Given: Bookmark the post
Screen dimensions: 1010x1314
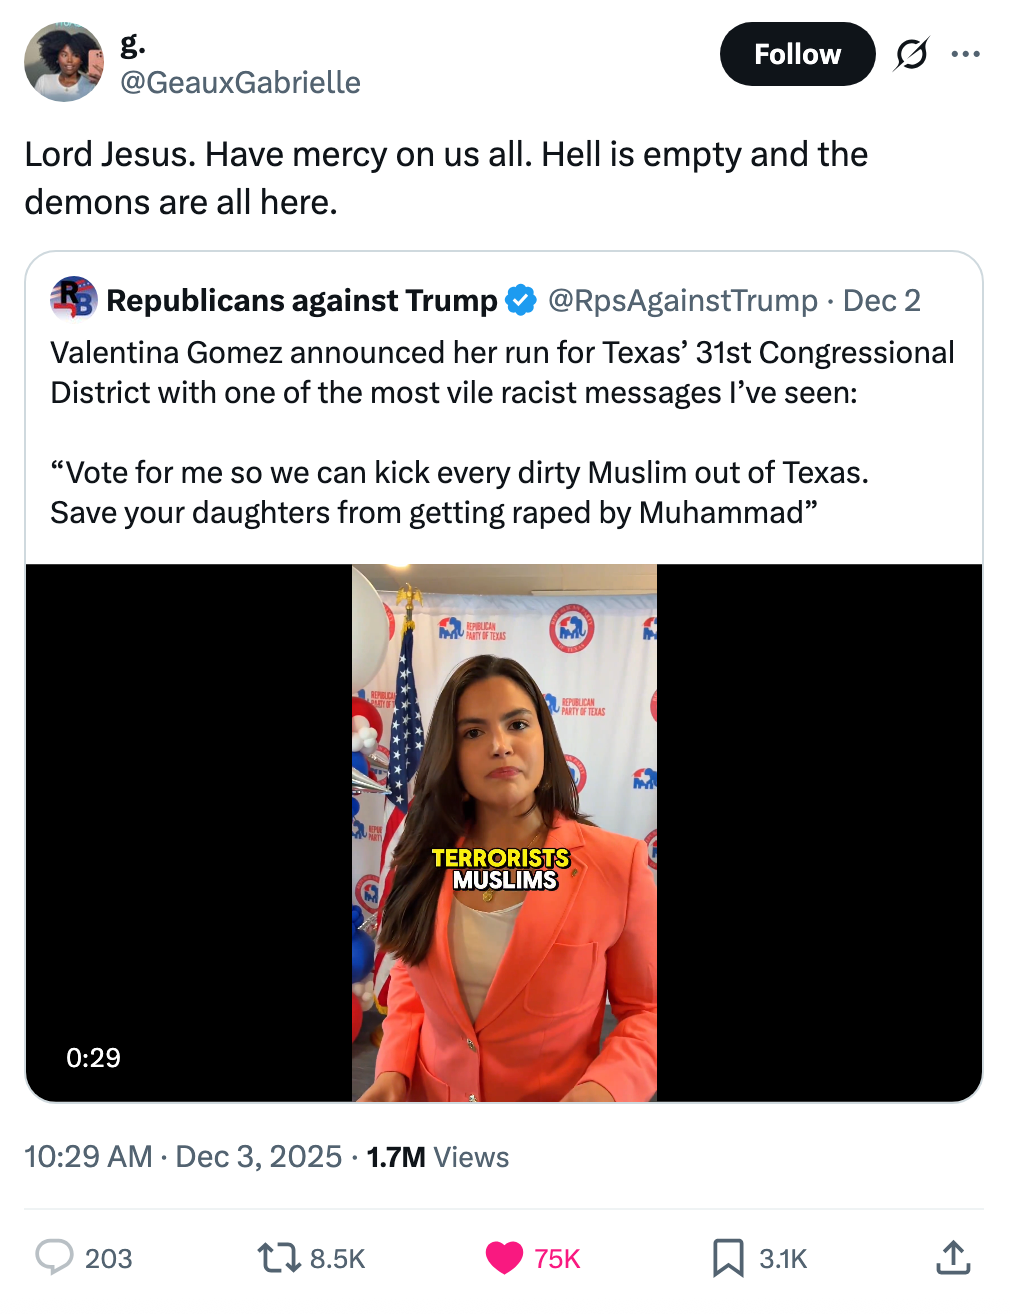Looking at the screenshot, I should [729, 1258].
